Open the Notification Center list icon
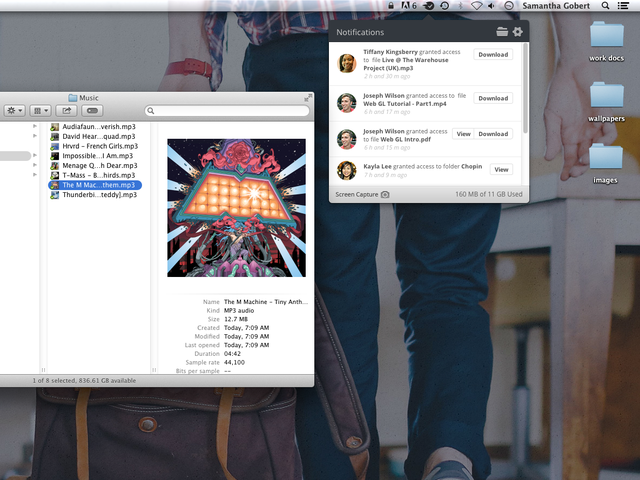This screenshot has width=640, height=480. point(626,6)
